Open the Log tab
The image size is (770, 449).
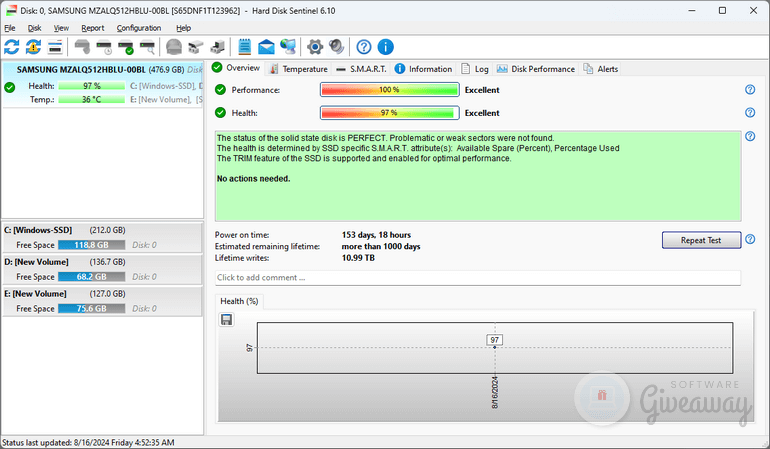coord(475,69)
